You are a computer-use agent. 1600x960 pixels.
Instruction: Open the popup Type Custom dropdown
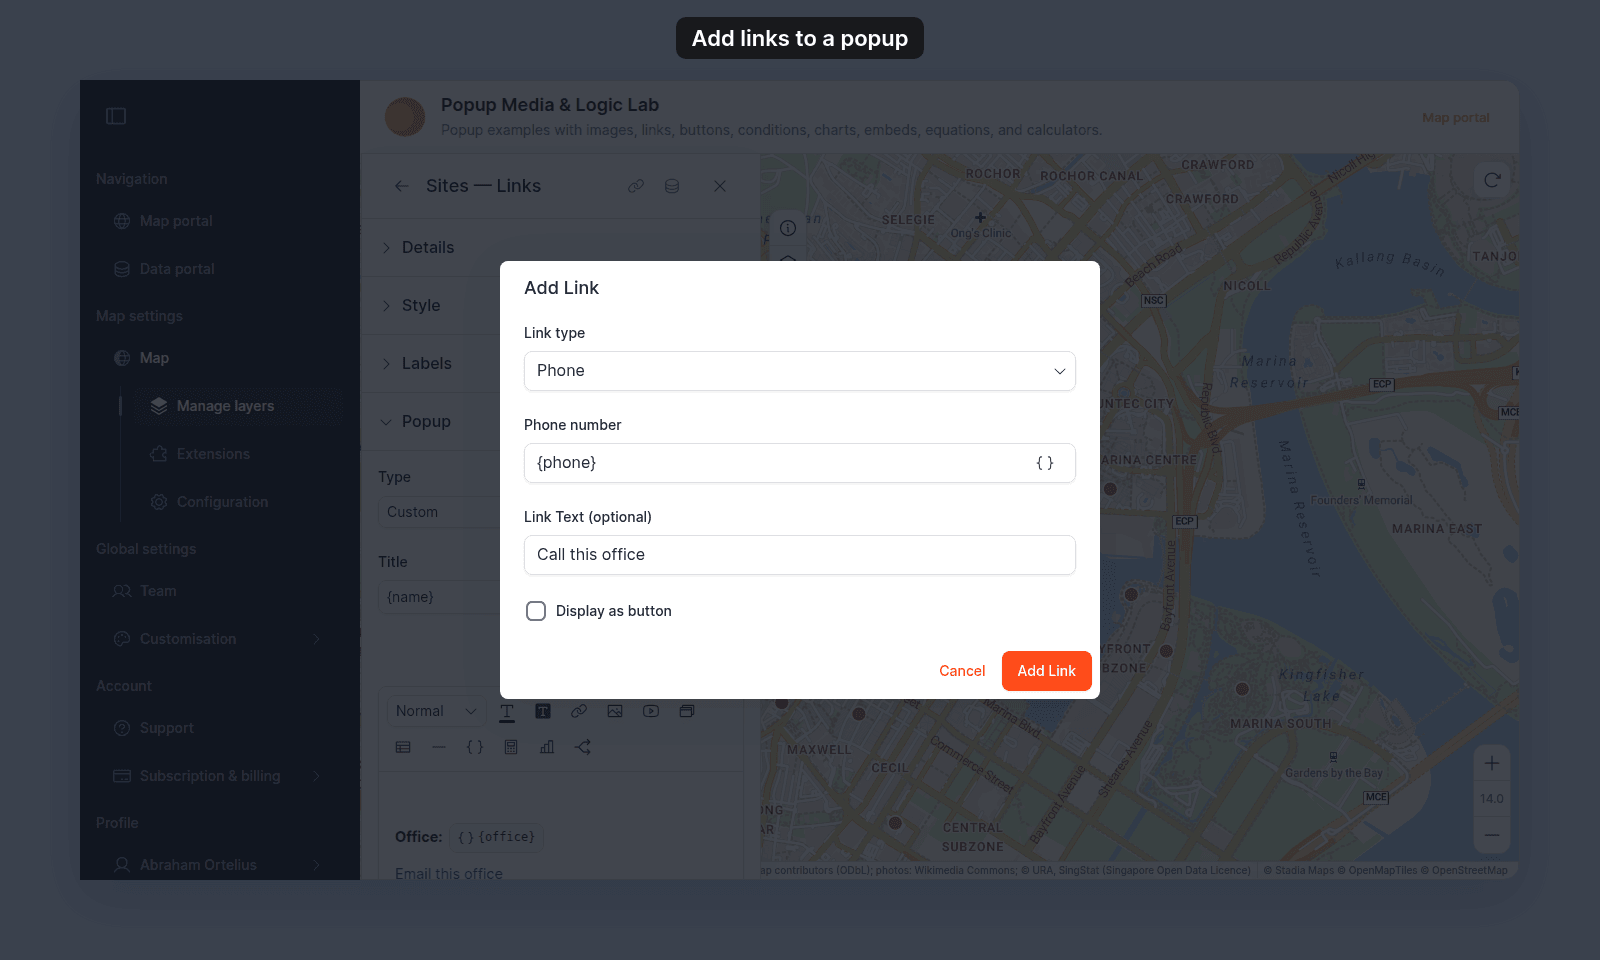pyautogui.click(x=440, y=512)
